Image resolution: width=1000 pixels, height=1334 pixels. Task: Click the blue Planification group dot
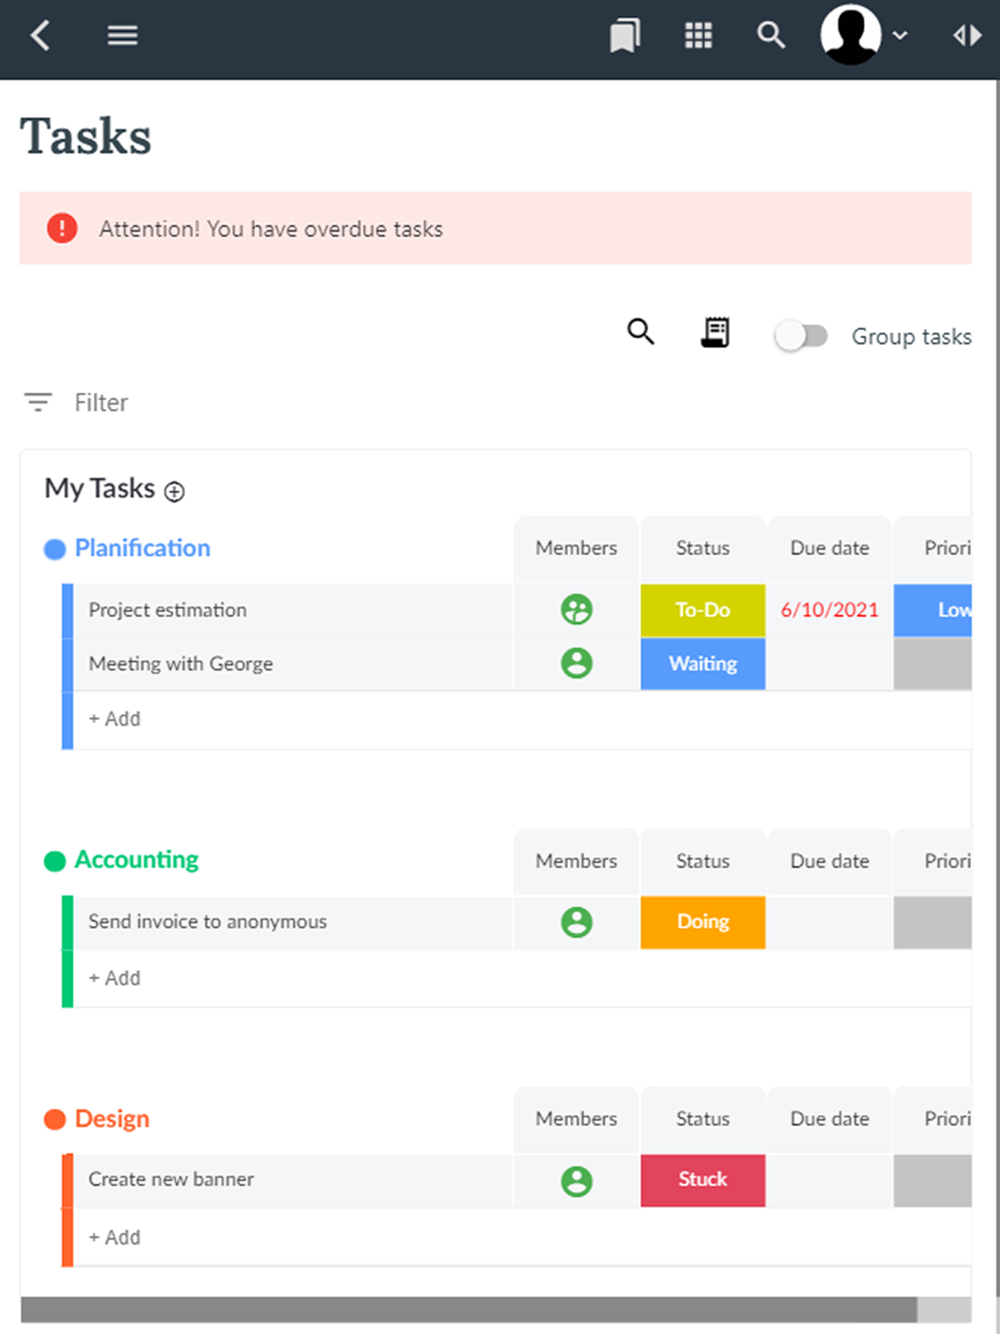[55, 549]
